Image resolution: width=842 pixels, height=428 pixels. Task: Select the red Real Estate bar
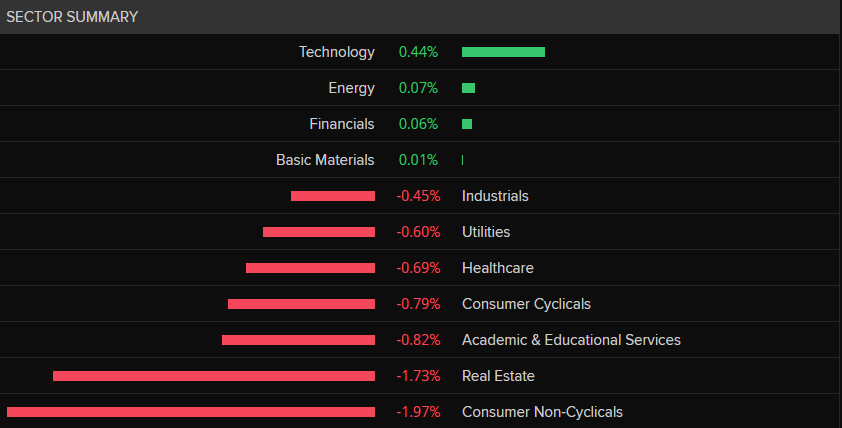[x=214, y=376]
